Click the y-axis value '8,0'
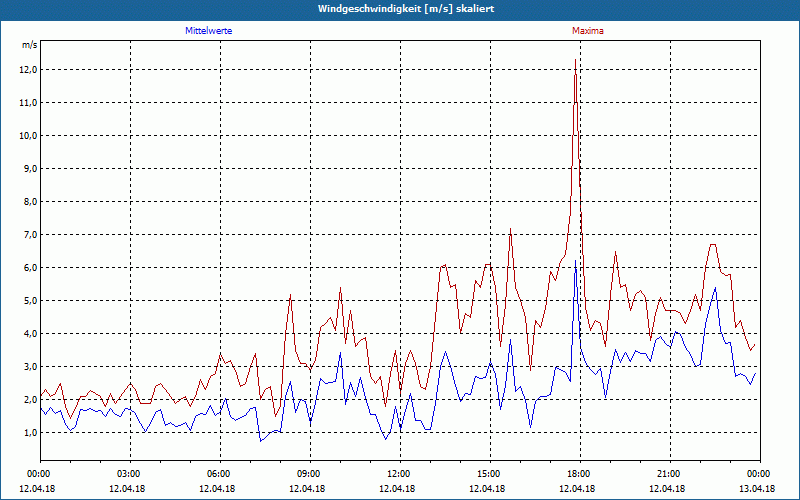The image size is (800, 500). [31, 202]
